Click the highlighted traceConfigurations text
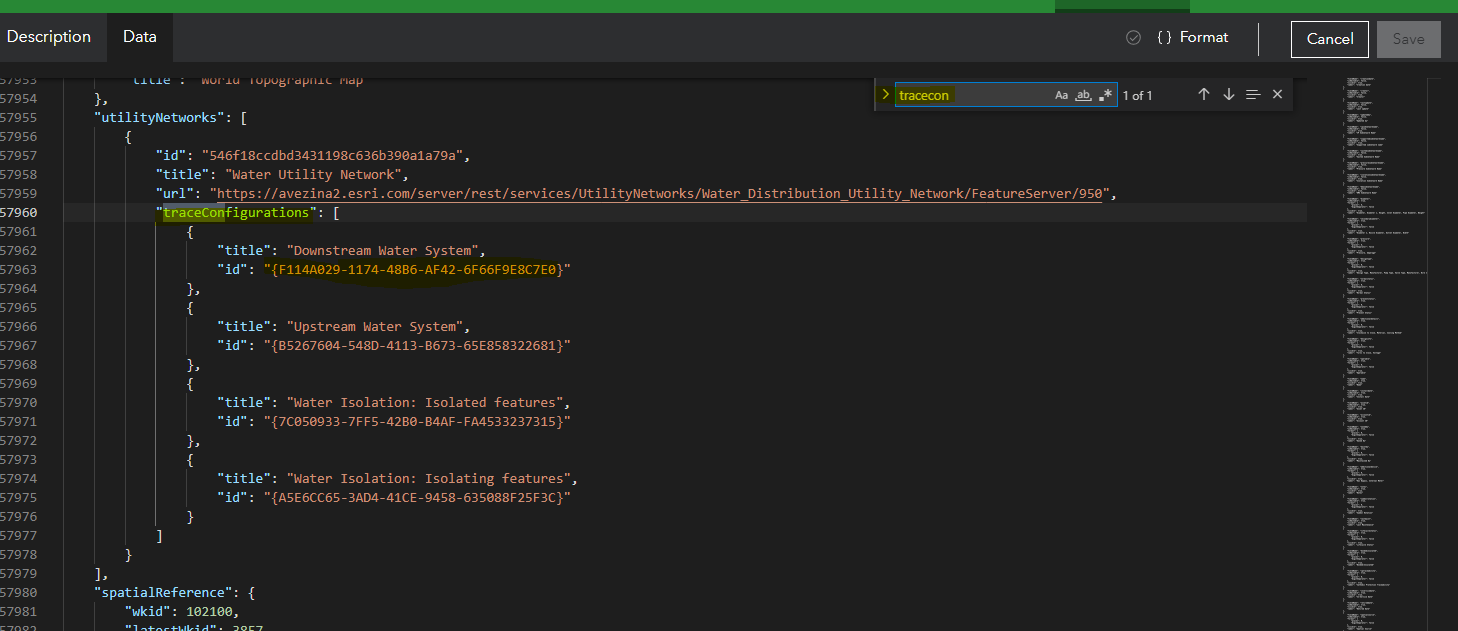Image resolution: width=1458 pixels, height=631 pixels. [235, 212]
